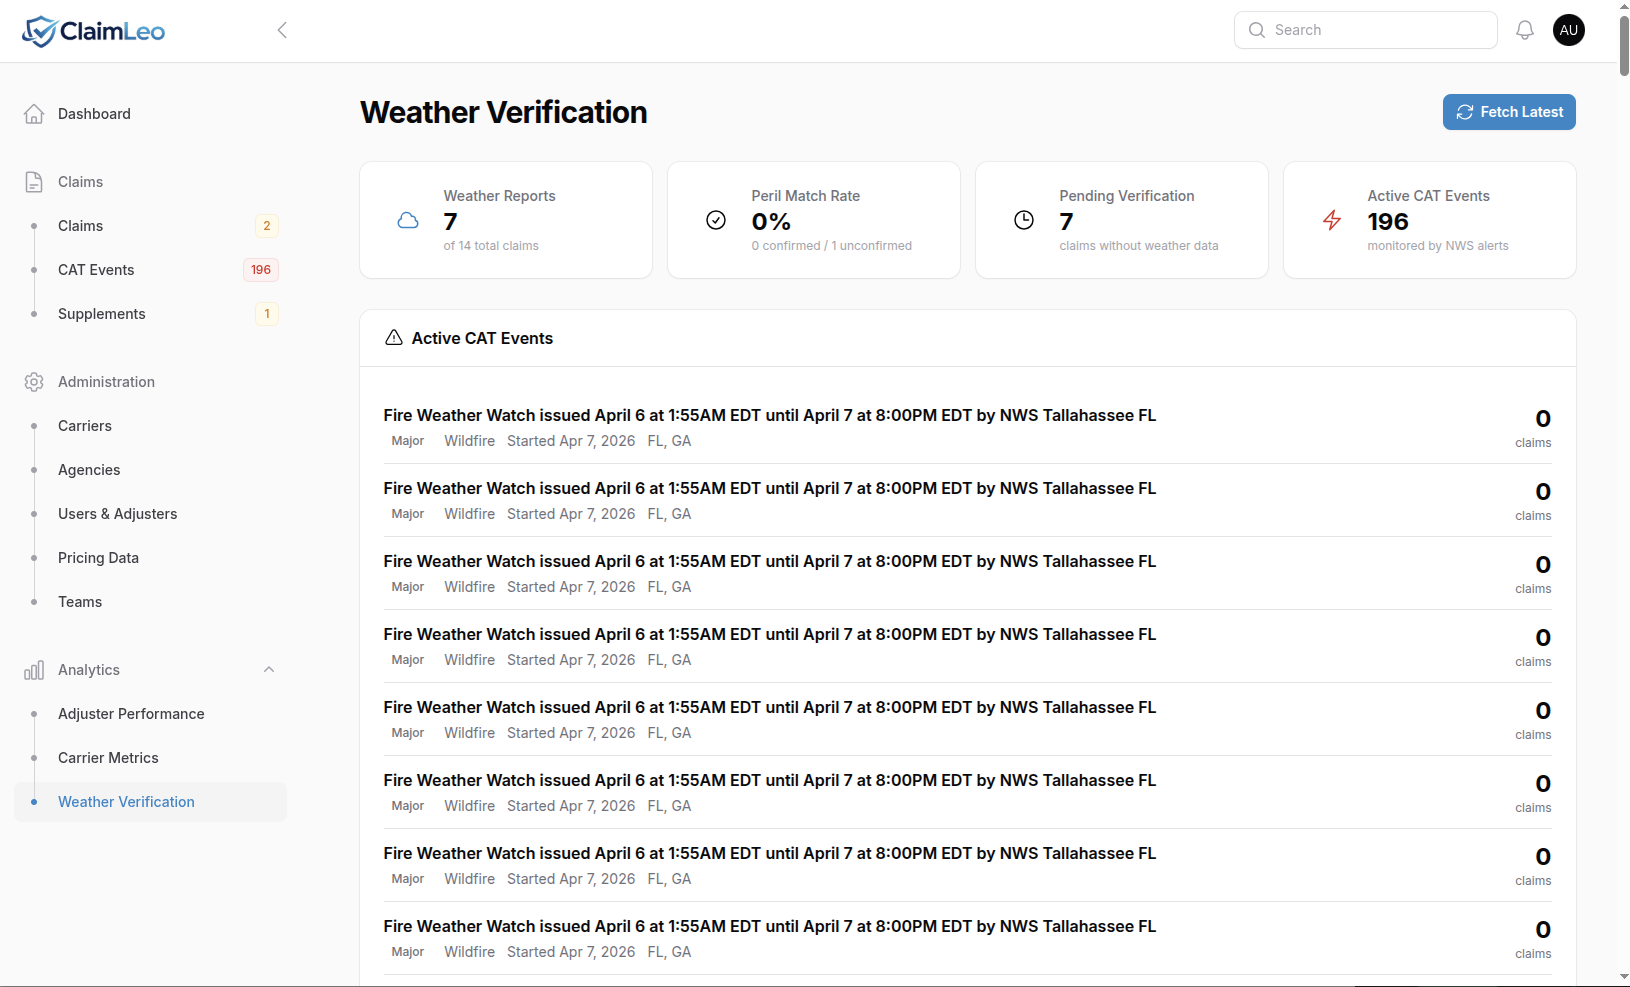Click the warning triangle beside Active CAT Events
This screenshot has height=987, width=1630.
(394, 338)
